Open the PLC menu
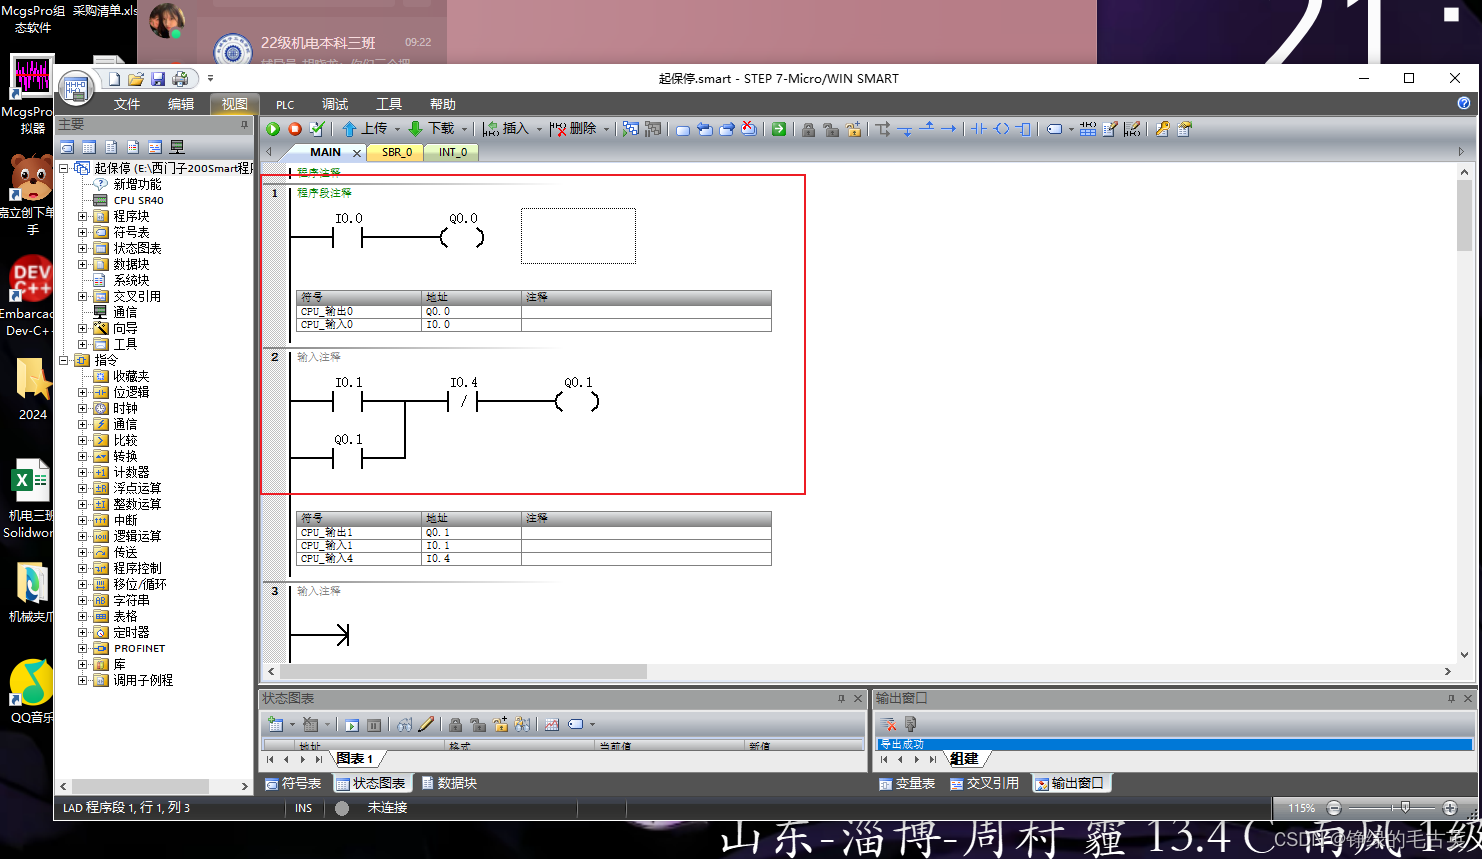 tap(285, 104)
